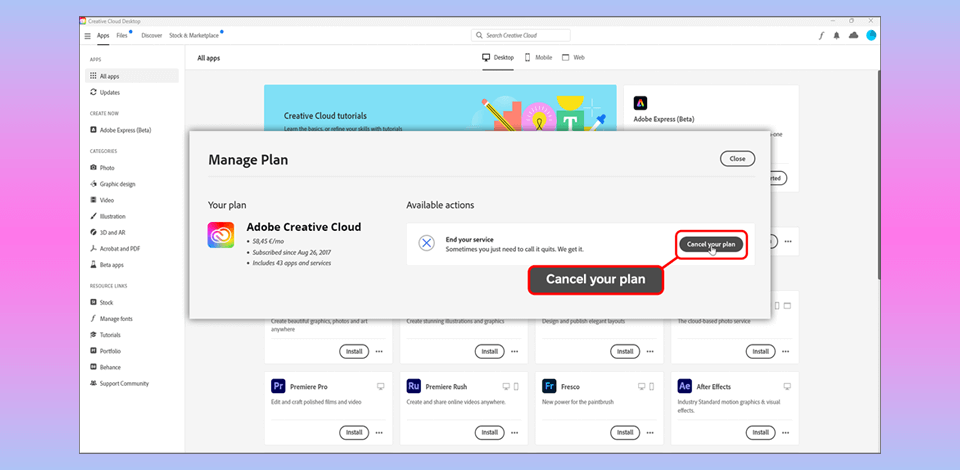960x470 pixels.
Task: Open more options on the 'Design and publish' card
Action: (650, 352)
